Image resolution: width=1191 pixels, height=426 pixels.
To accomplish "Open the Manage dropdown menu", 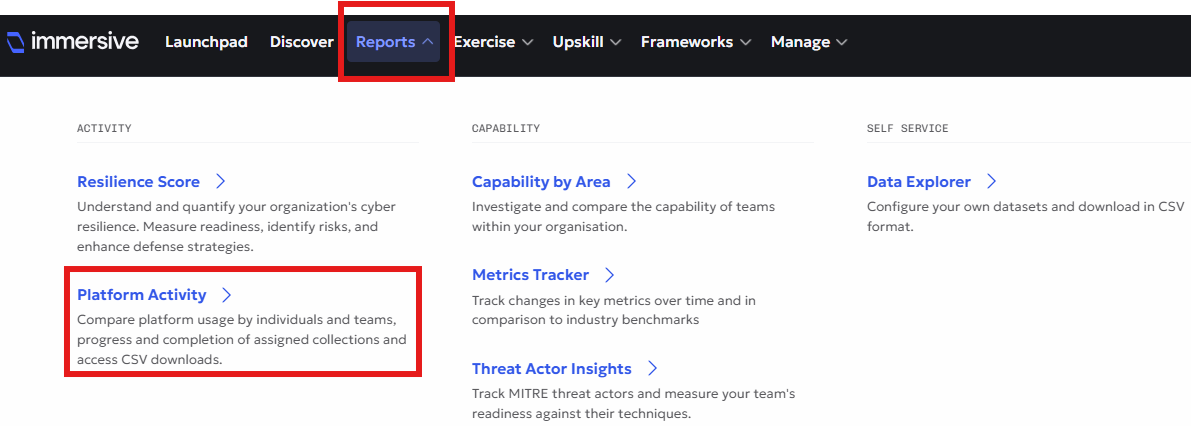I will [809, 42].
